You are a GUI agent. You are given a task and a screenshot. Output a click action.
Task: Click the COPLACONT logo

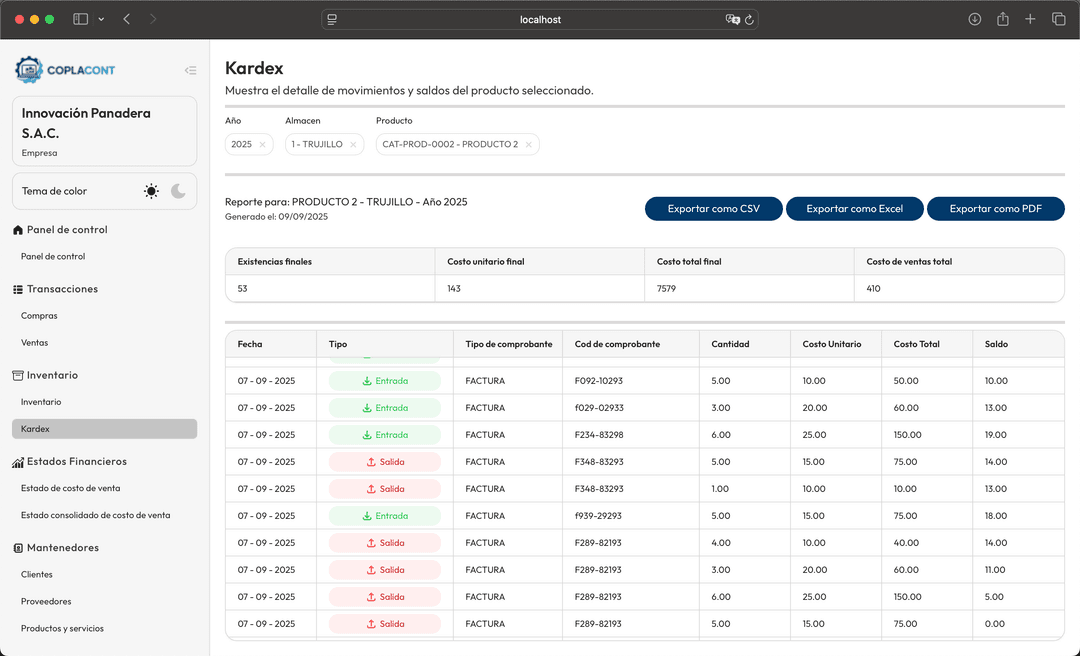pos(65,70)
